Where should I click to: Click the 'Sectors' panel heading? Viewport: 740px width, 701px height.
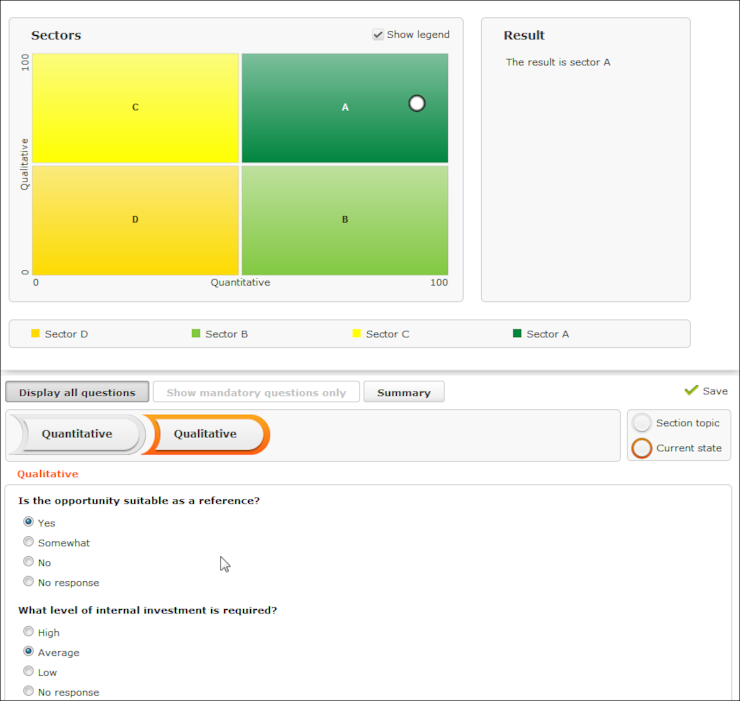point(56,35)
